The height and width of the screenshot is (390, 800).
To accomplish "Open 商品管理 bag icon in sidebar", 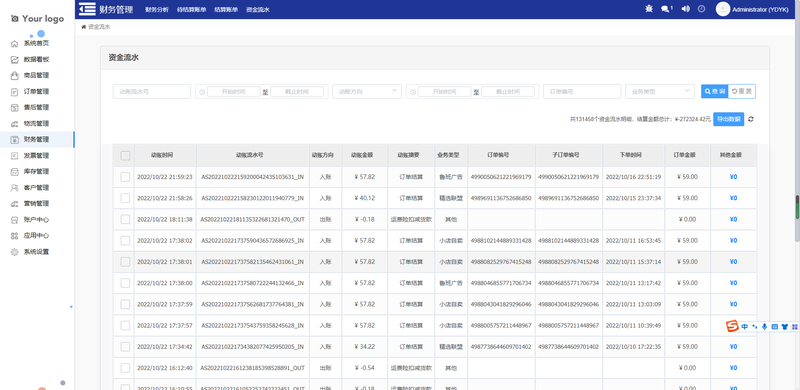I will click(x=14, y=76).
